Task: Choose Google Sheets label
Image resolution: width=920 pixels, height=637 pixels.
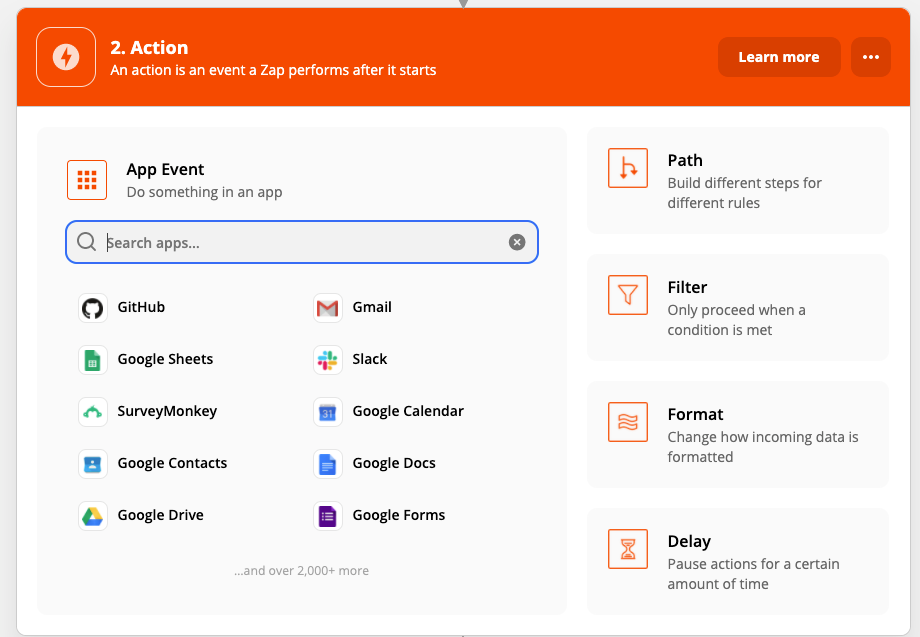Action: click(x=165, y=359)
